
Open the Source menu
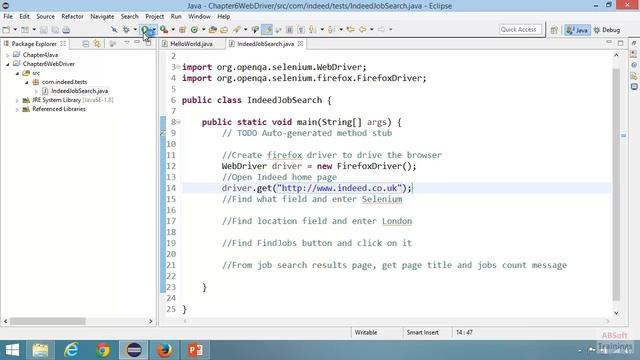coord(45,16)
